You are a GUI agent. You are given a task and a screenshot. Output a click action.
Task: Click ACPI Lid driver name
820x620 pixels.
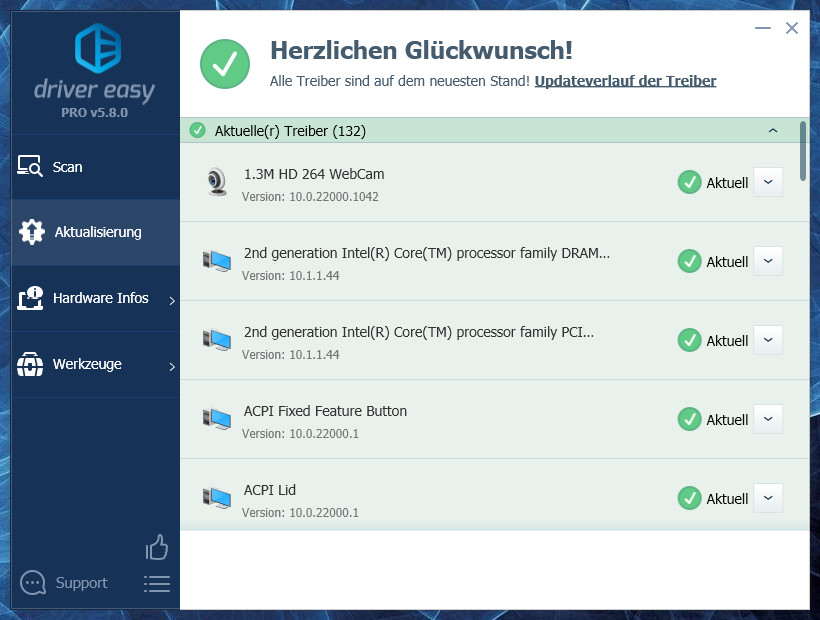270,490
